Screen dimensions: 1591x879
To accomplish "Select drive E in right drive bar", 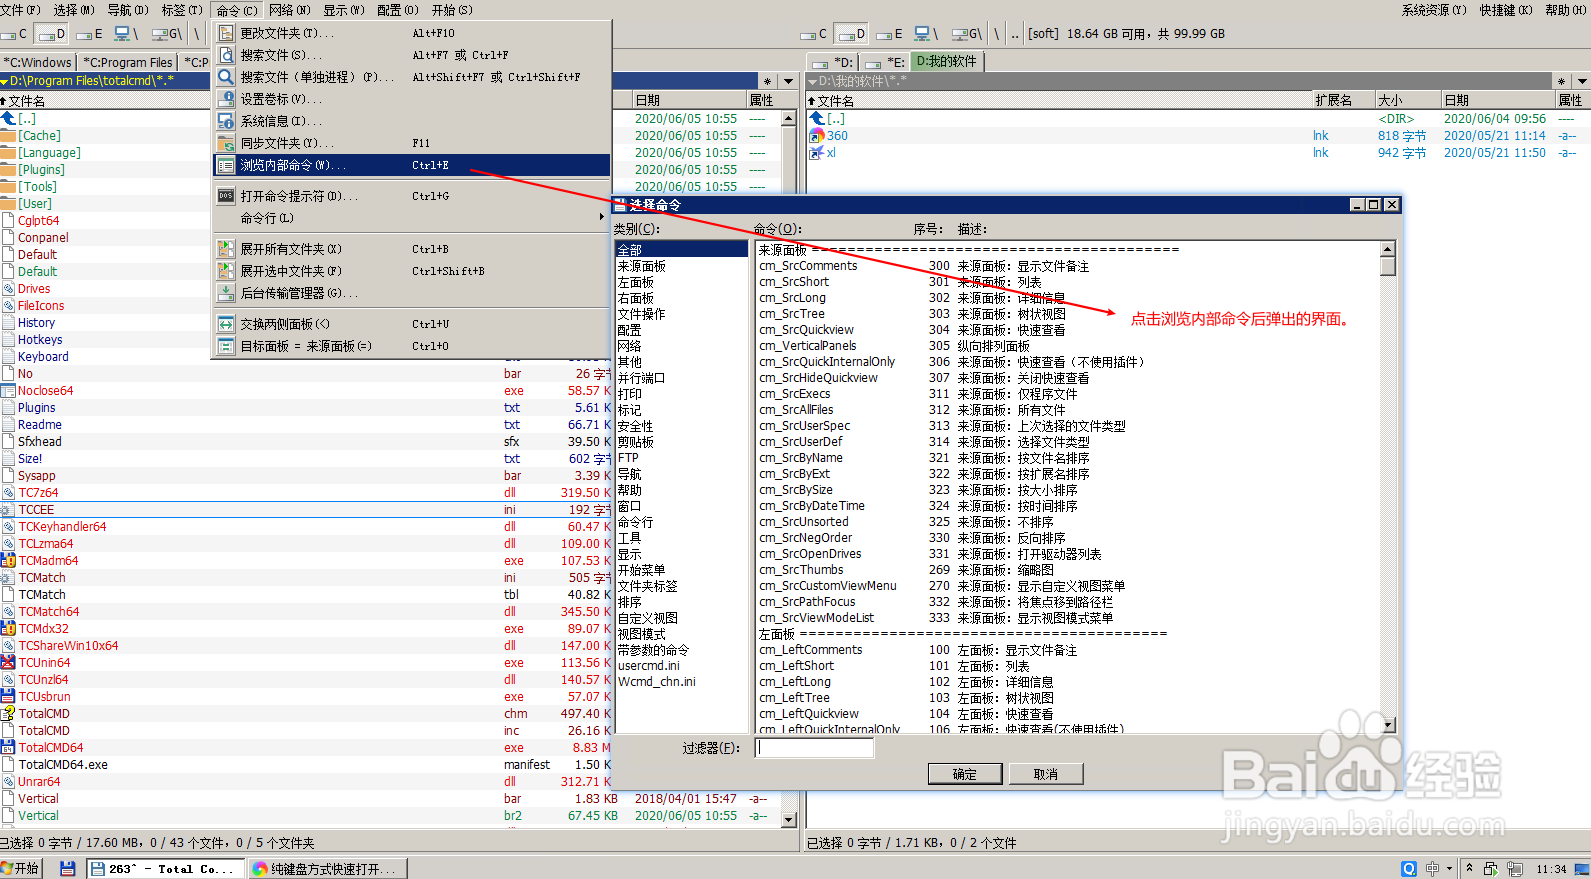I will (890, 34).
